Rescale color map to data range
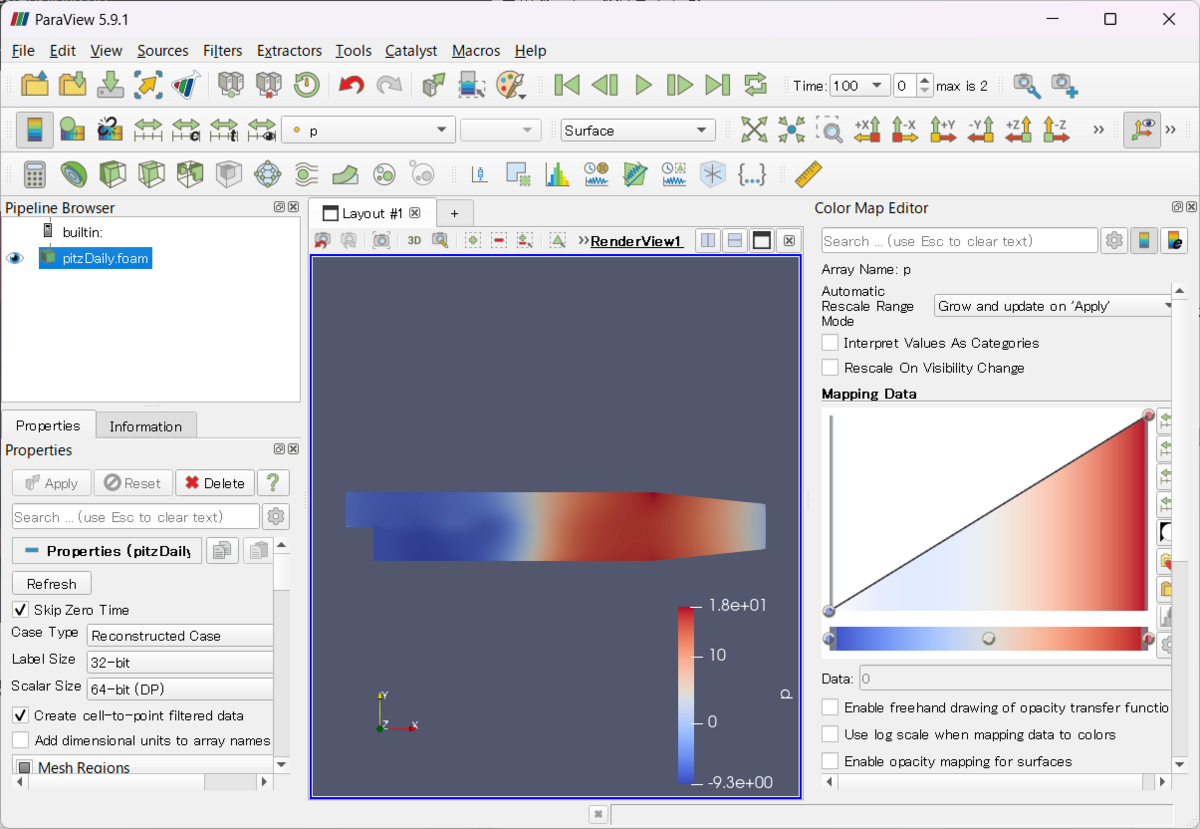1200x829 pixels. pos(149,130)
